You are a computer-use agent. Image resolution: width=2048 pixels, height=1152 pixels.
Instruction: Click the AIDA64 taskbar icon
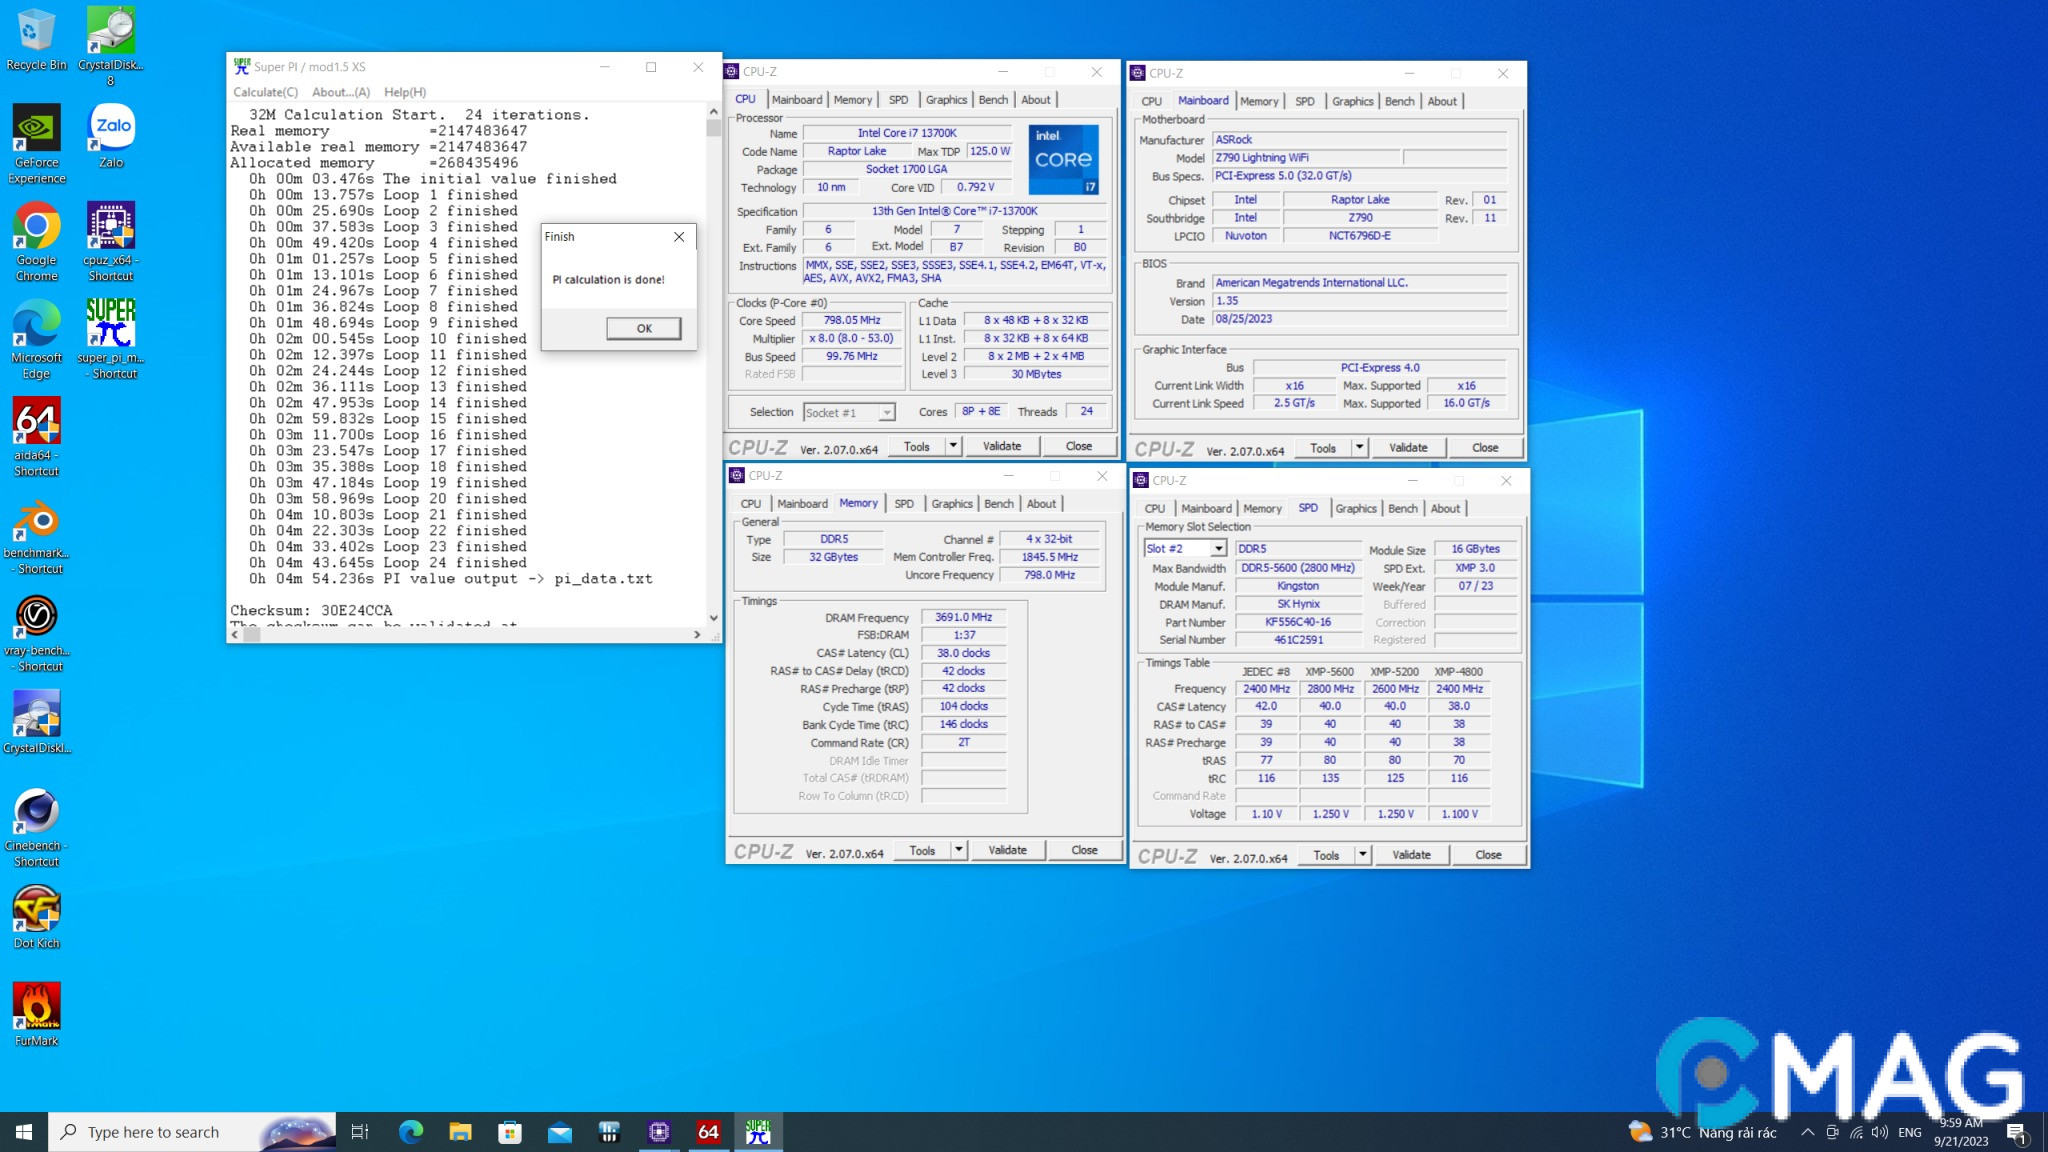[708, 1132]
